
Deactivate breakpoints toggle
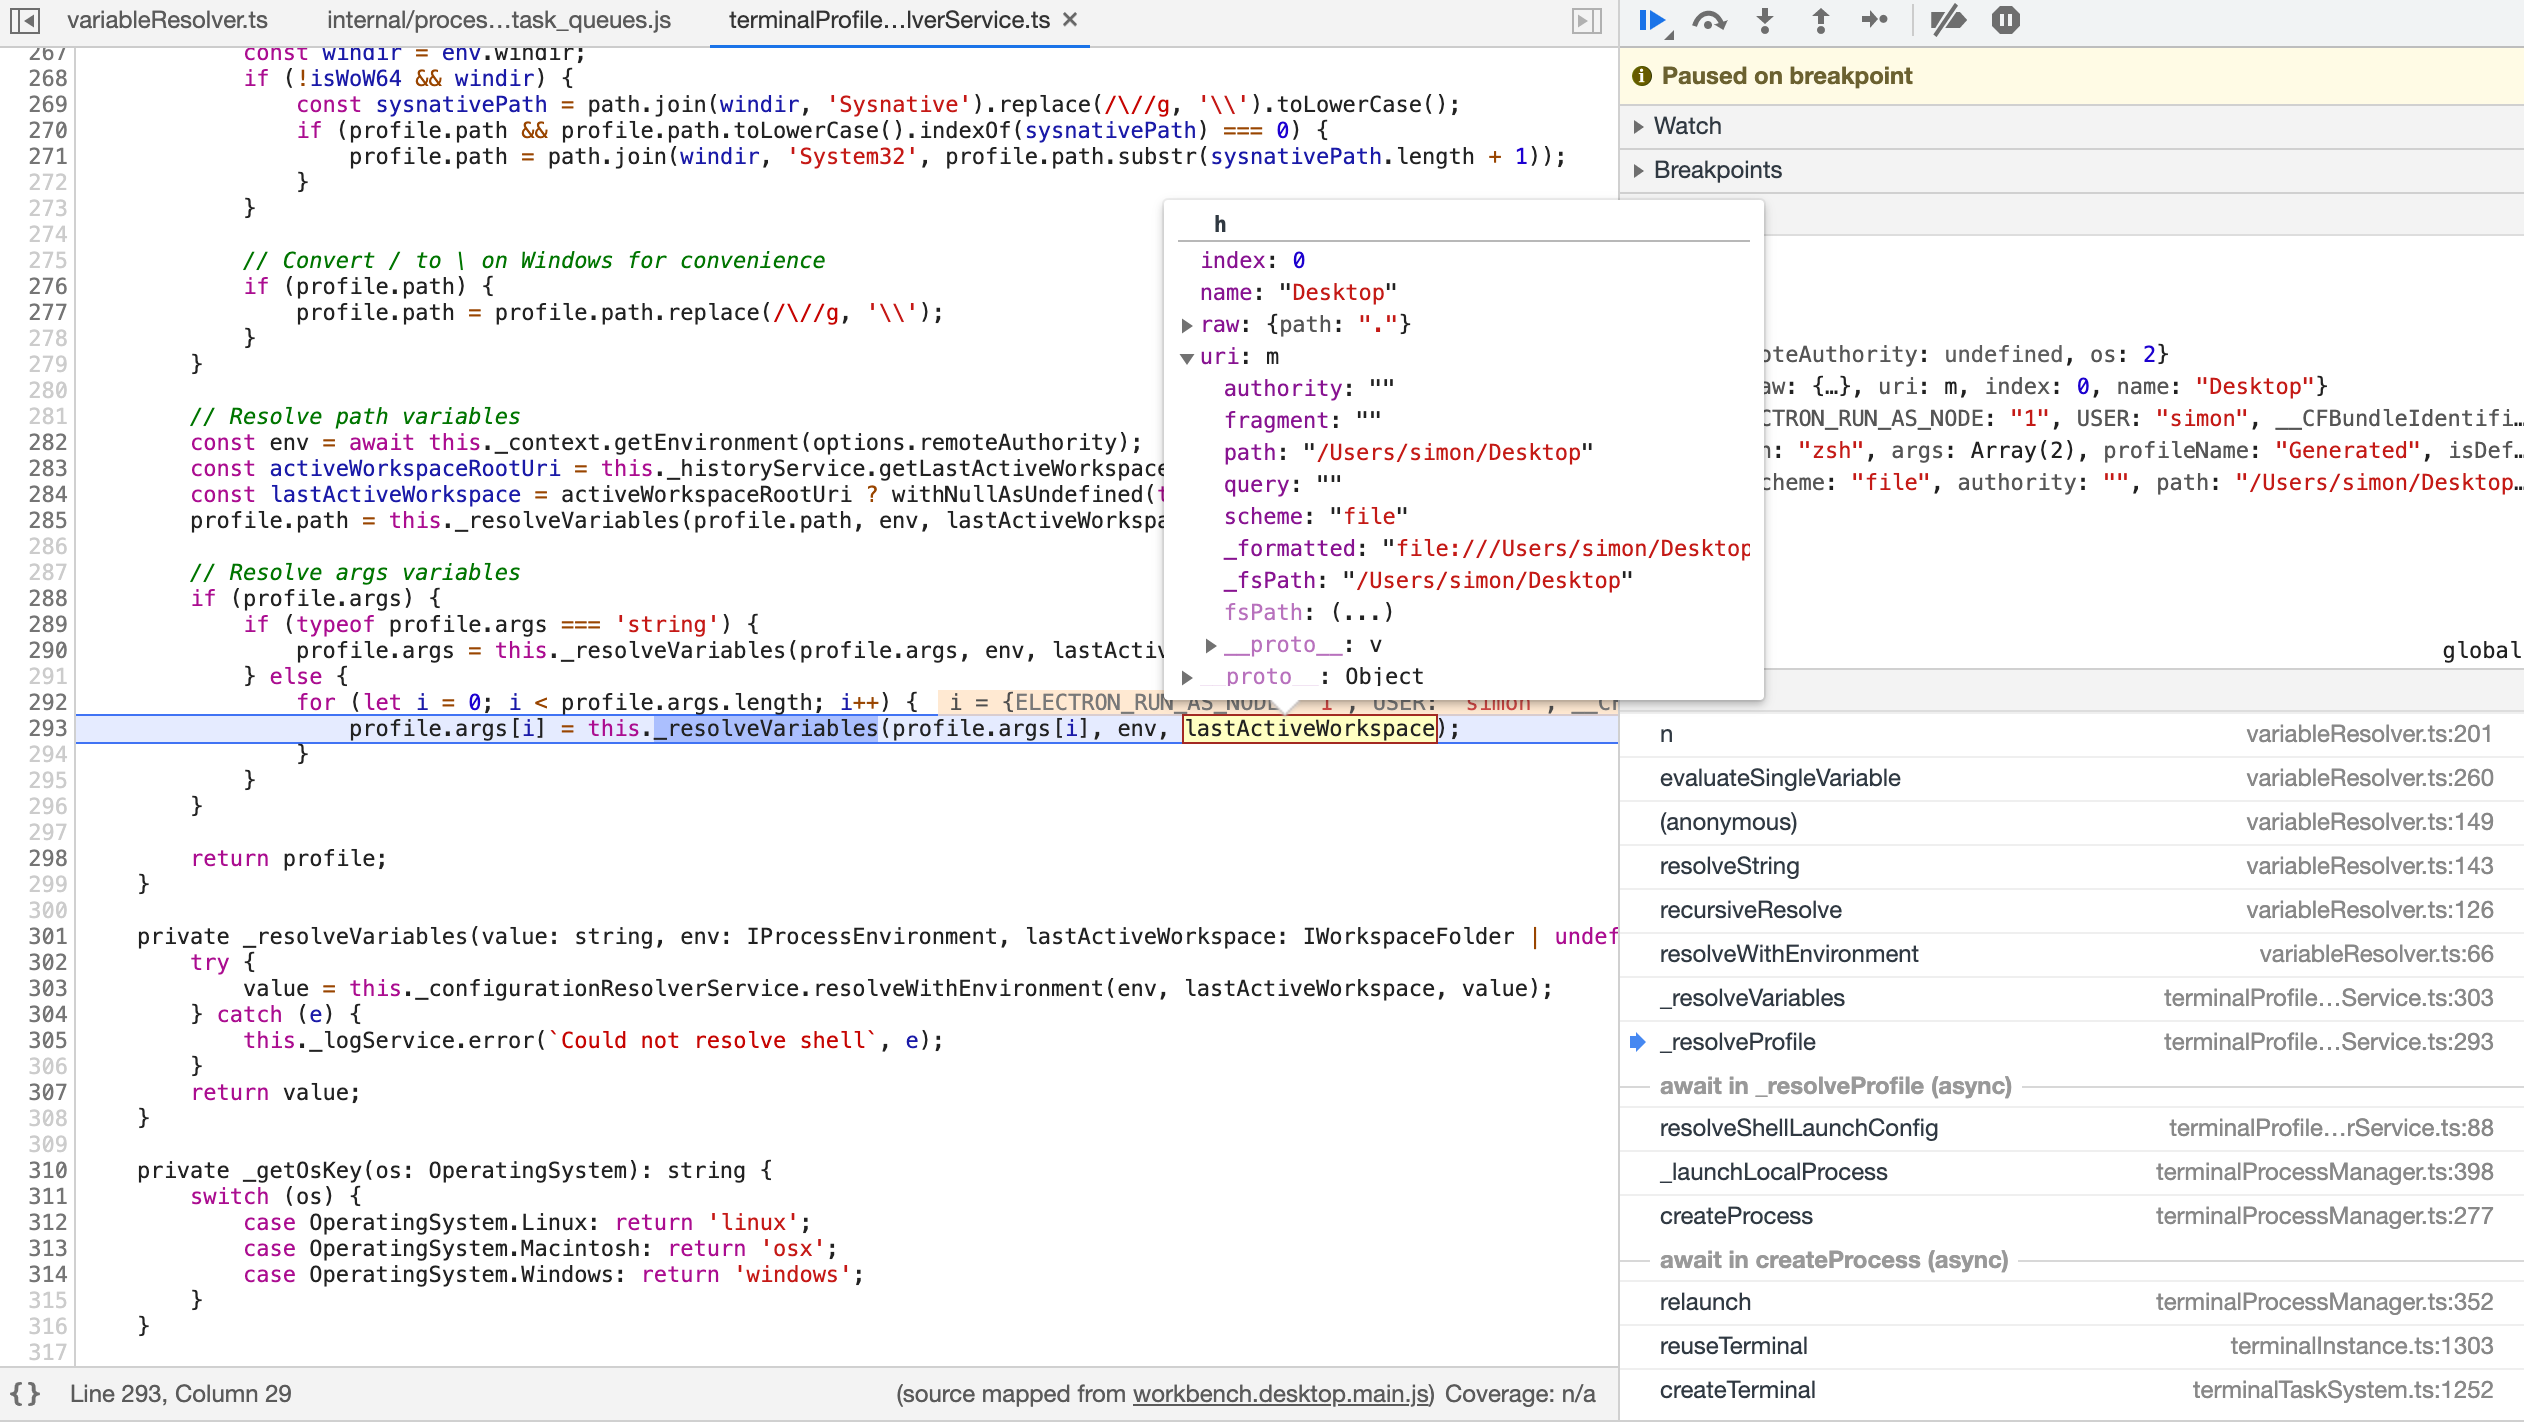(x=1947, y=20)
